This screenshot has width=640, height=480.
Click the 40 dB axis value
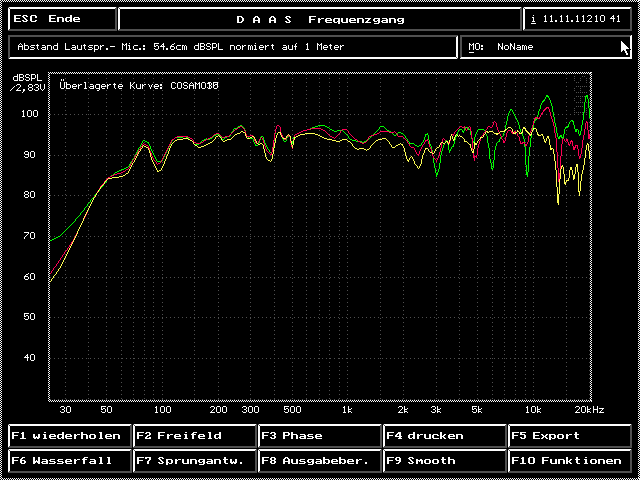[29, 358]
